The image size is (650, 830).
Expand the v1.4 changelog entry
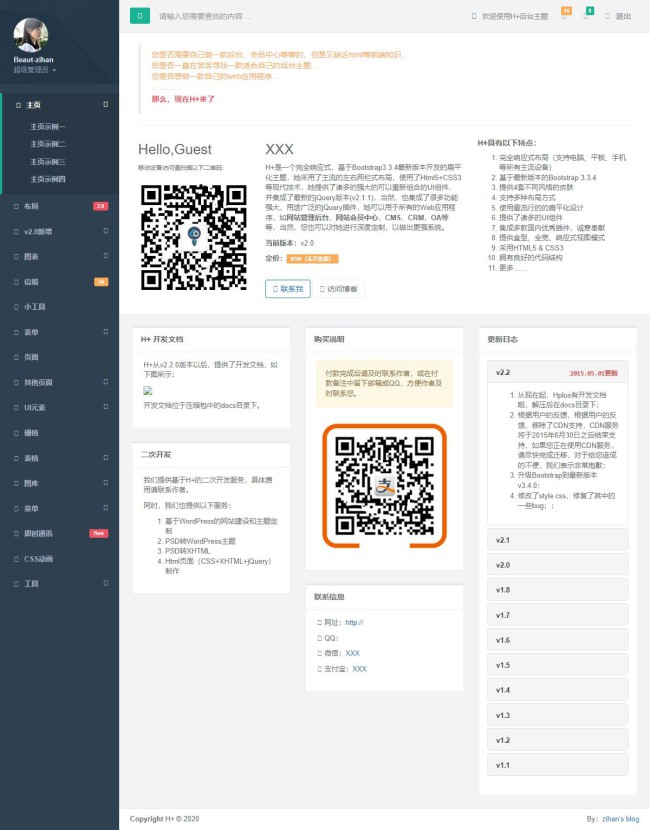coord(557,690)
